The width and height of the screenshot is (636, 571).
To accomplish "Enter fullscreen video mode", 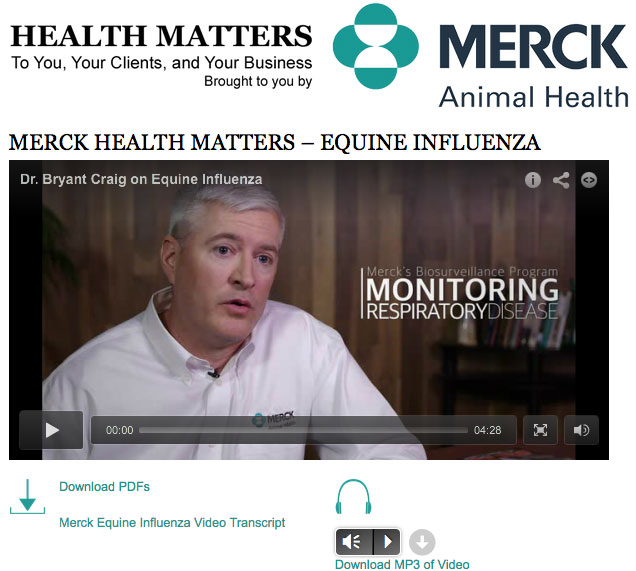I will click(x=540, y=430).
